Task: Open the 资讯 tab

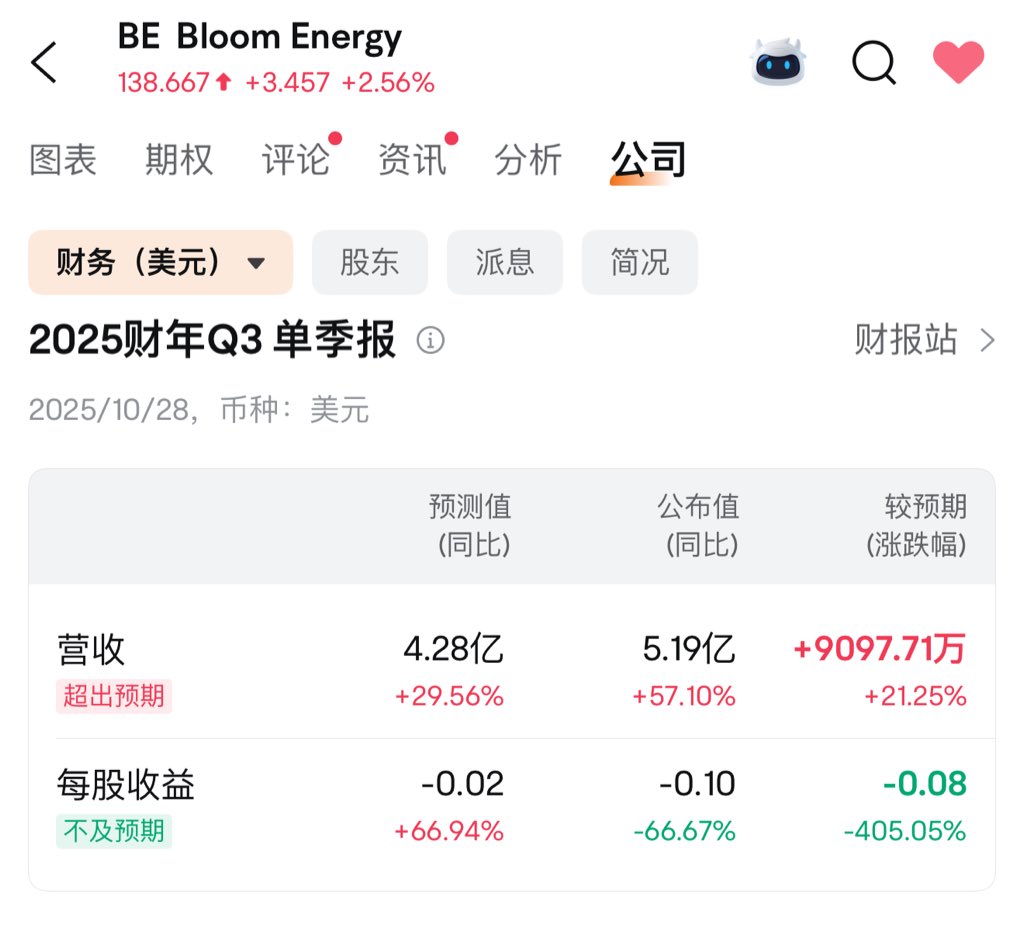Action: (412, 160)
